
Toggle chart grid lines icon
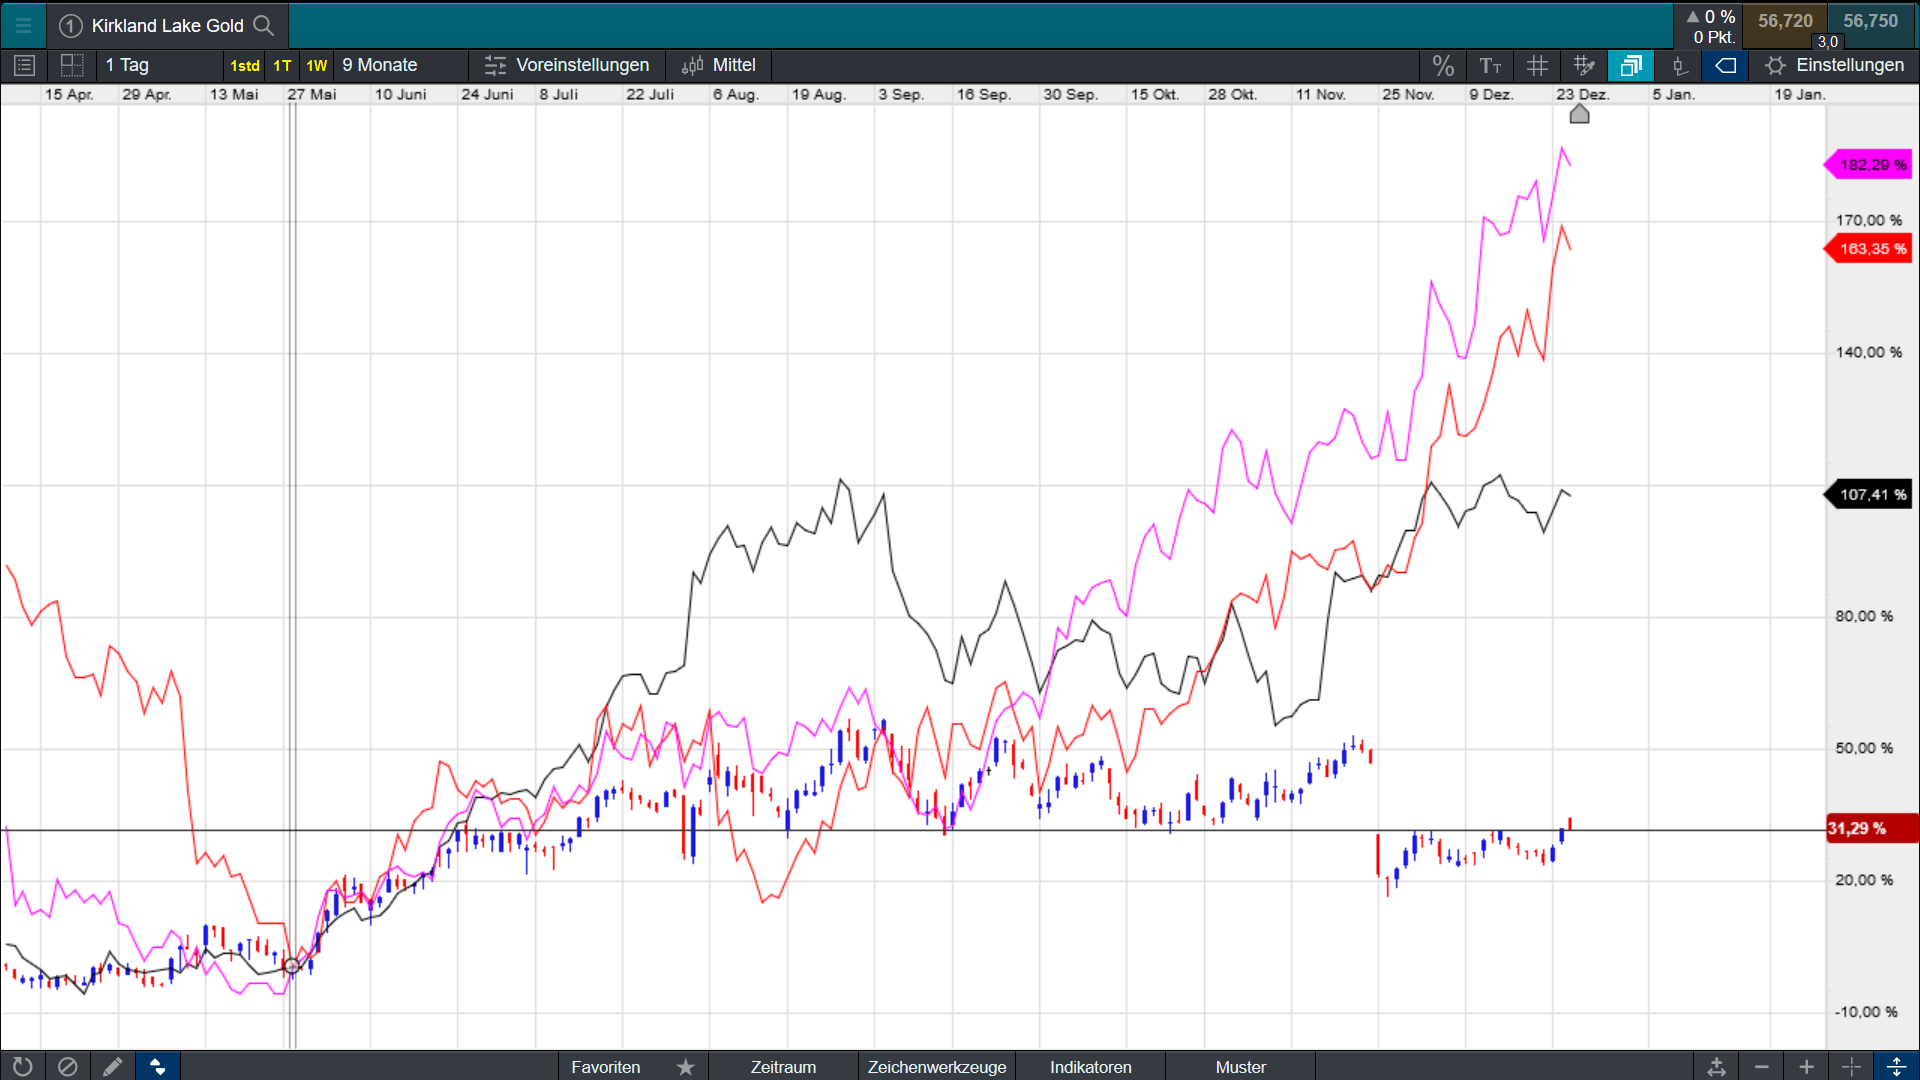[x=1537, y=66]
